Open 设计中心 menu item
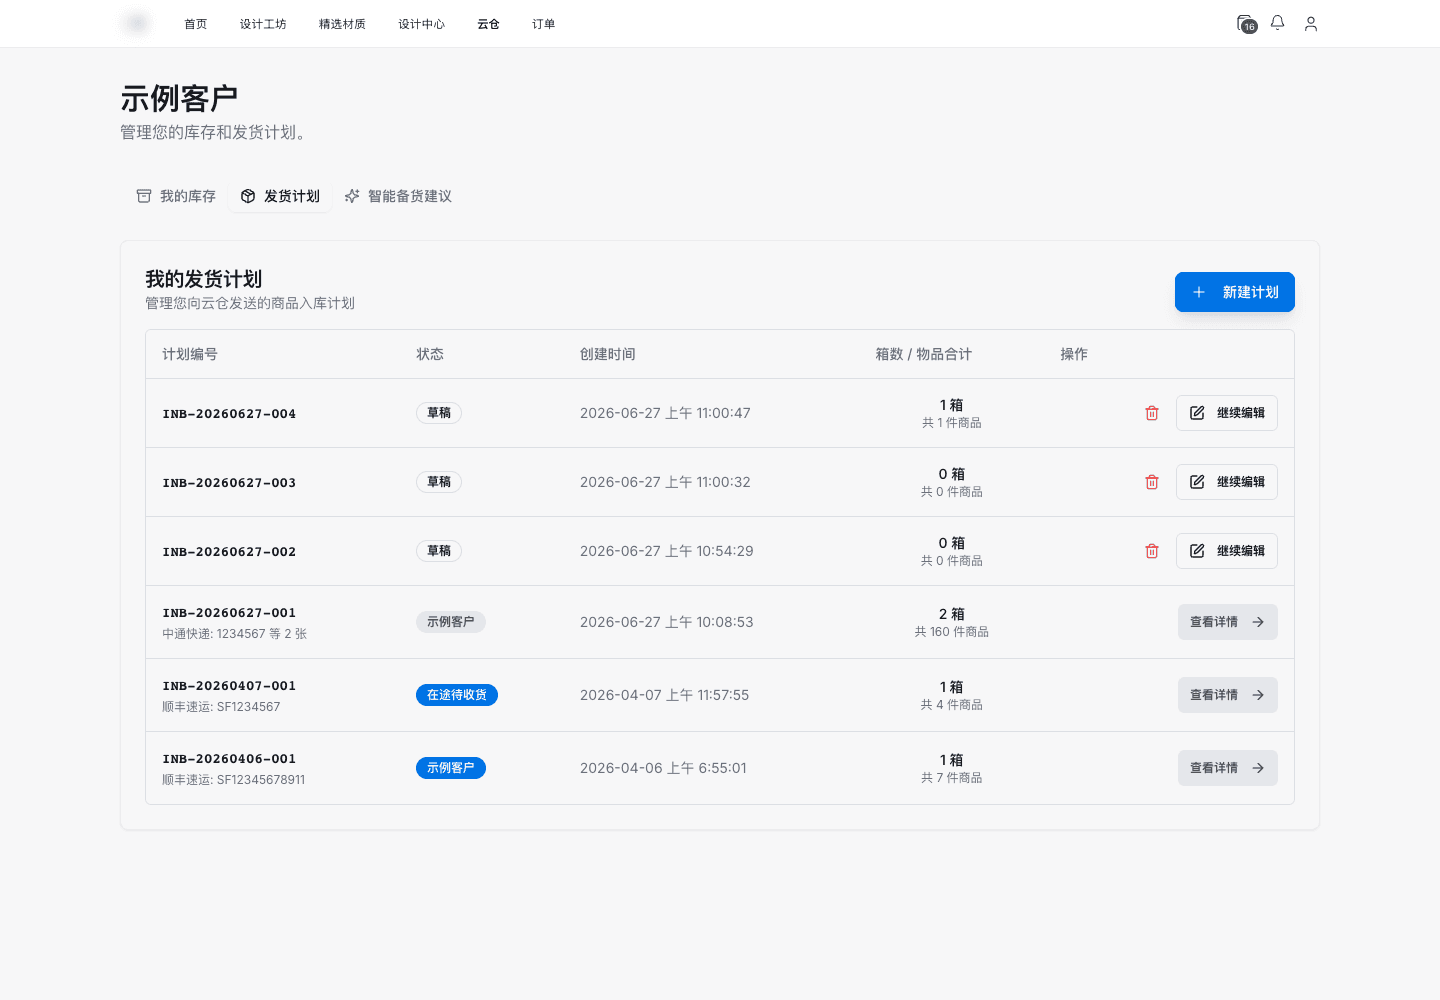This screenshot has height=1000, width=1440. point(422,24)
